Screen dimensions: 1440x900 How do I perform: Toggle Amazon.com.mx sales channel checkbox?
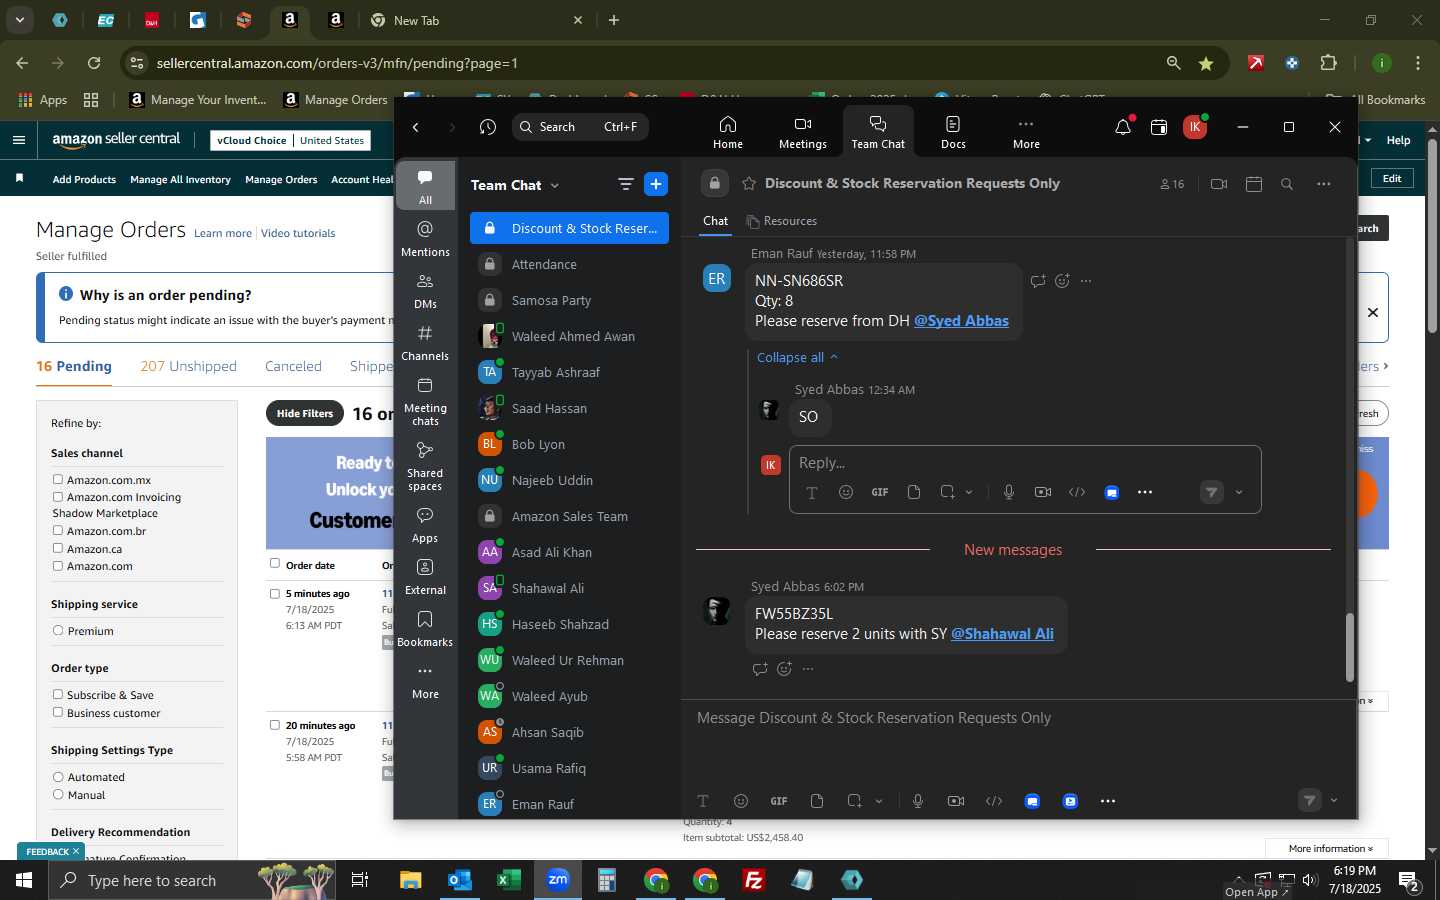point(58,480)
